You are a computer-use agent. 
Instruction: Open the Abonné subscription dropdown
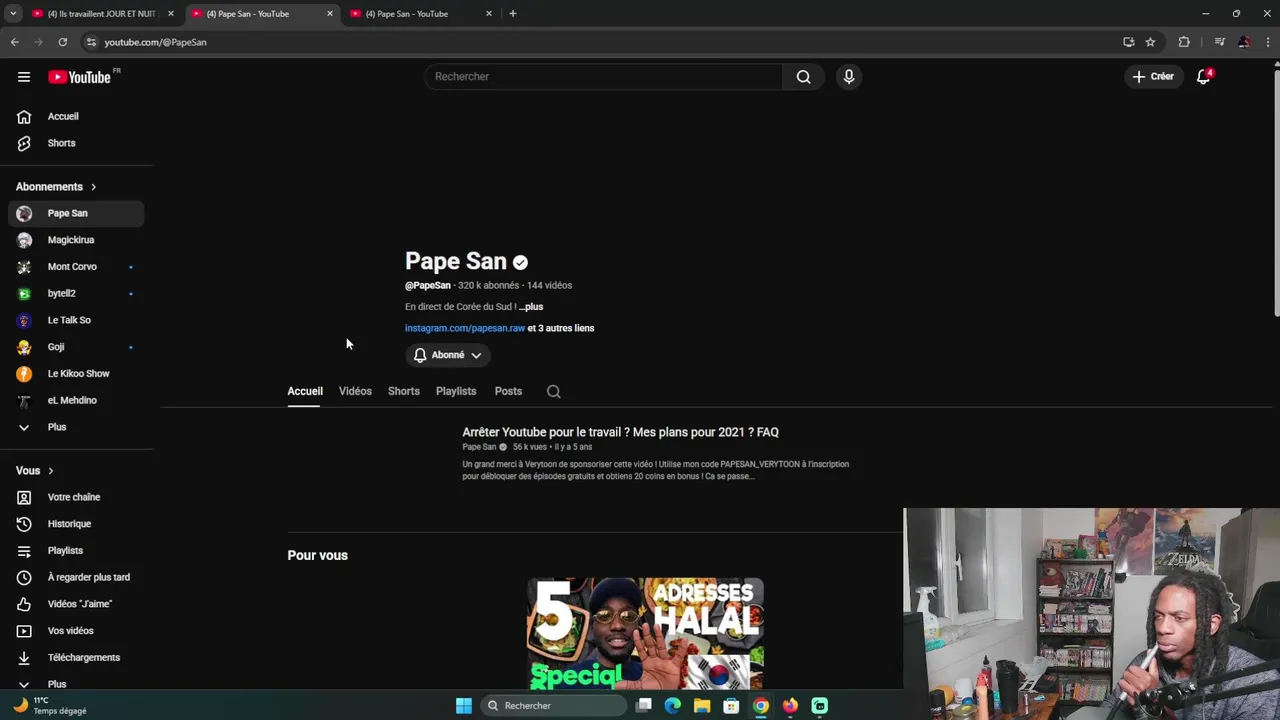click(447, 355)
